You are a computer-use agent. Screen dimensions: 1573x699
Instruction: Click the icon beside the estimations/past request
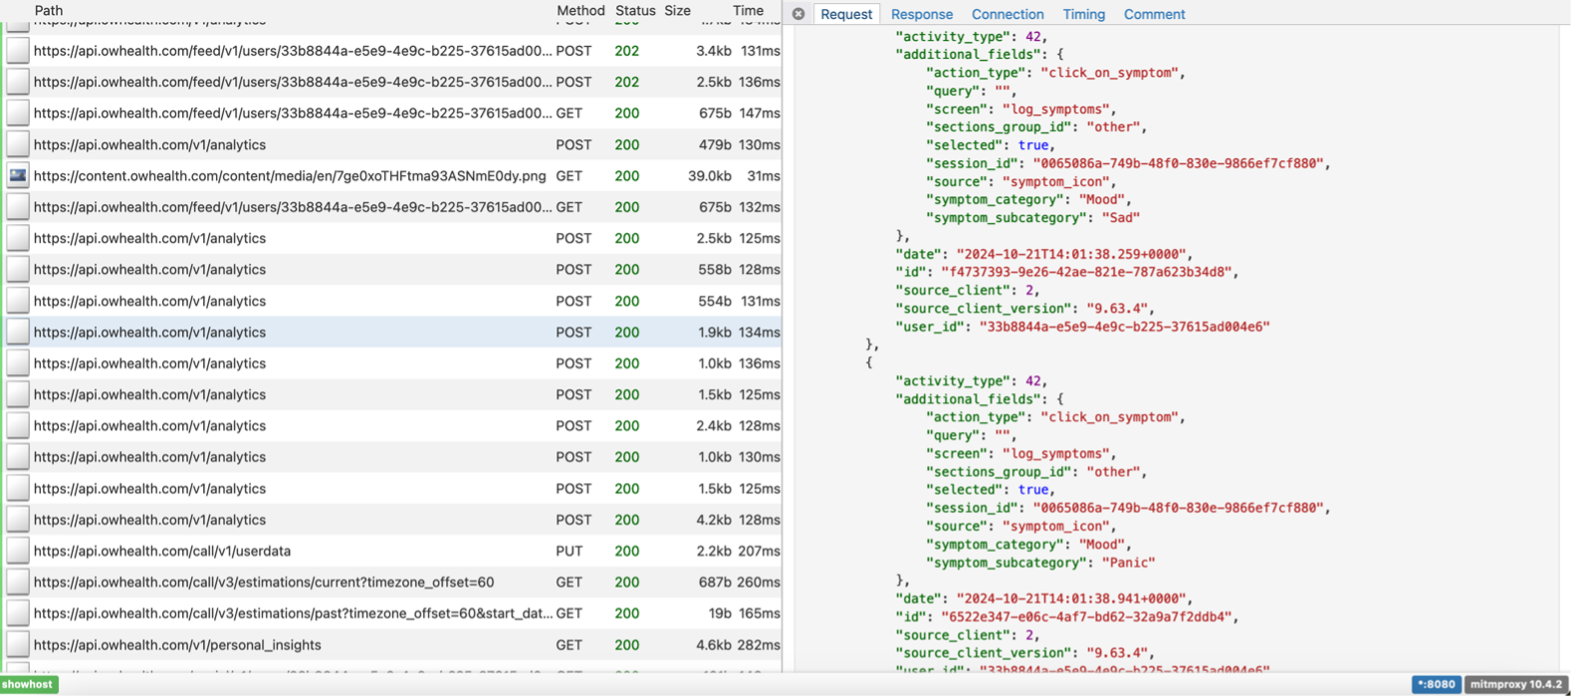click(x=18, y=613)
